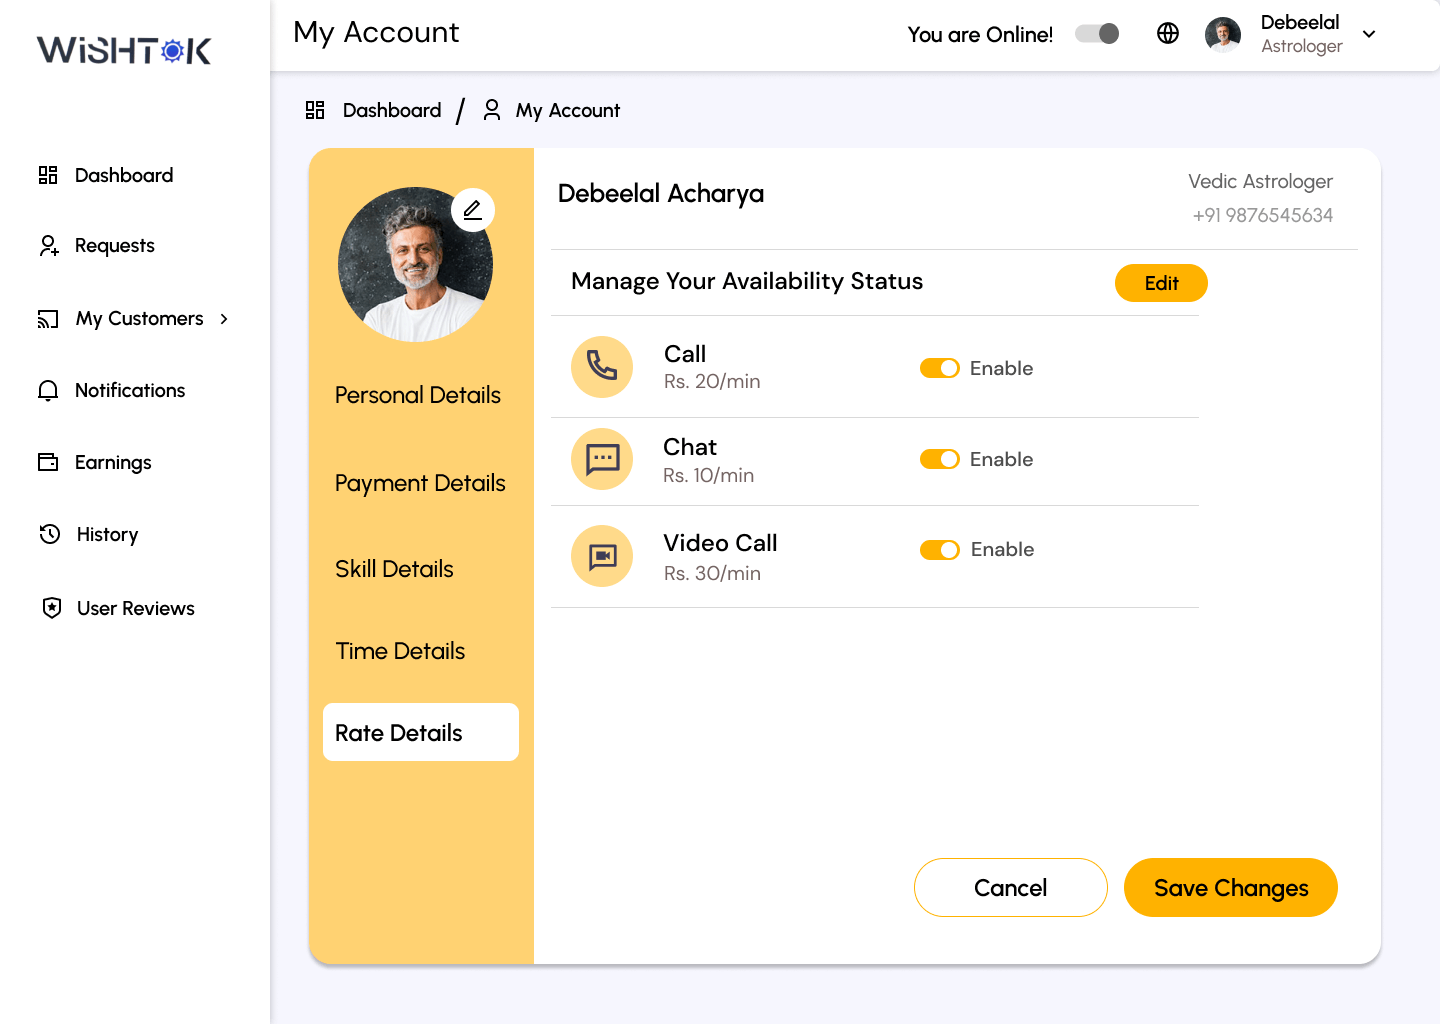Image resolution: width=1440 pixels, height=1024 pixels.
Task: Click the History clock icon
Action: [50, 534]
